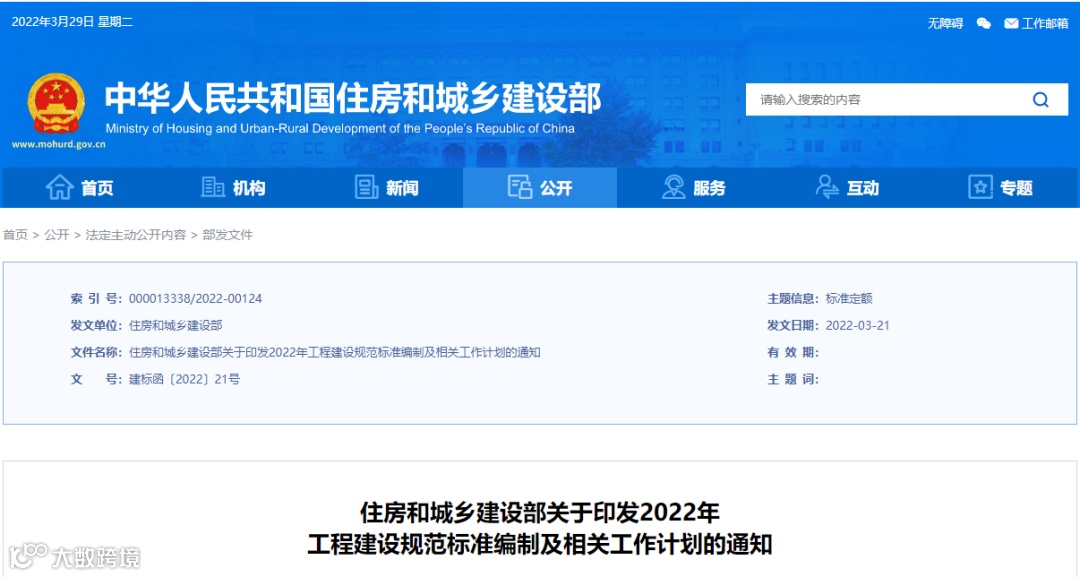
Task: Click the 有 效 期 label
Action: point(793,353)
